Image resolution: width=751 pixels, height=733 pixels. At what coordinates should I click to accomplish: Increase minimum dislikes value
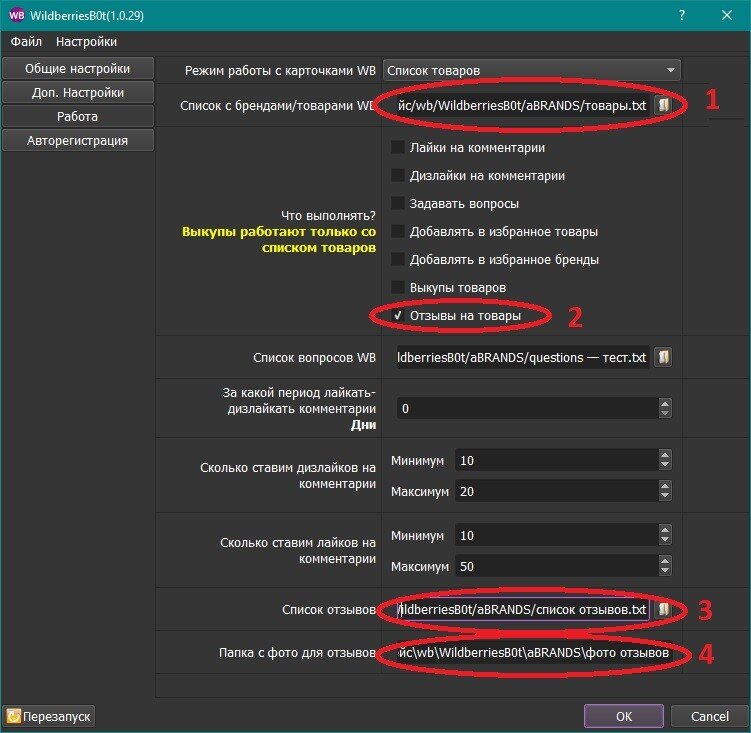point(665,455)
